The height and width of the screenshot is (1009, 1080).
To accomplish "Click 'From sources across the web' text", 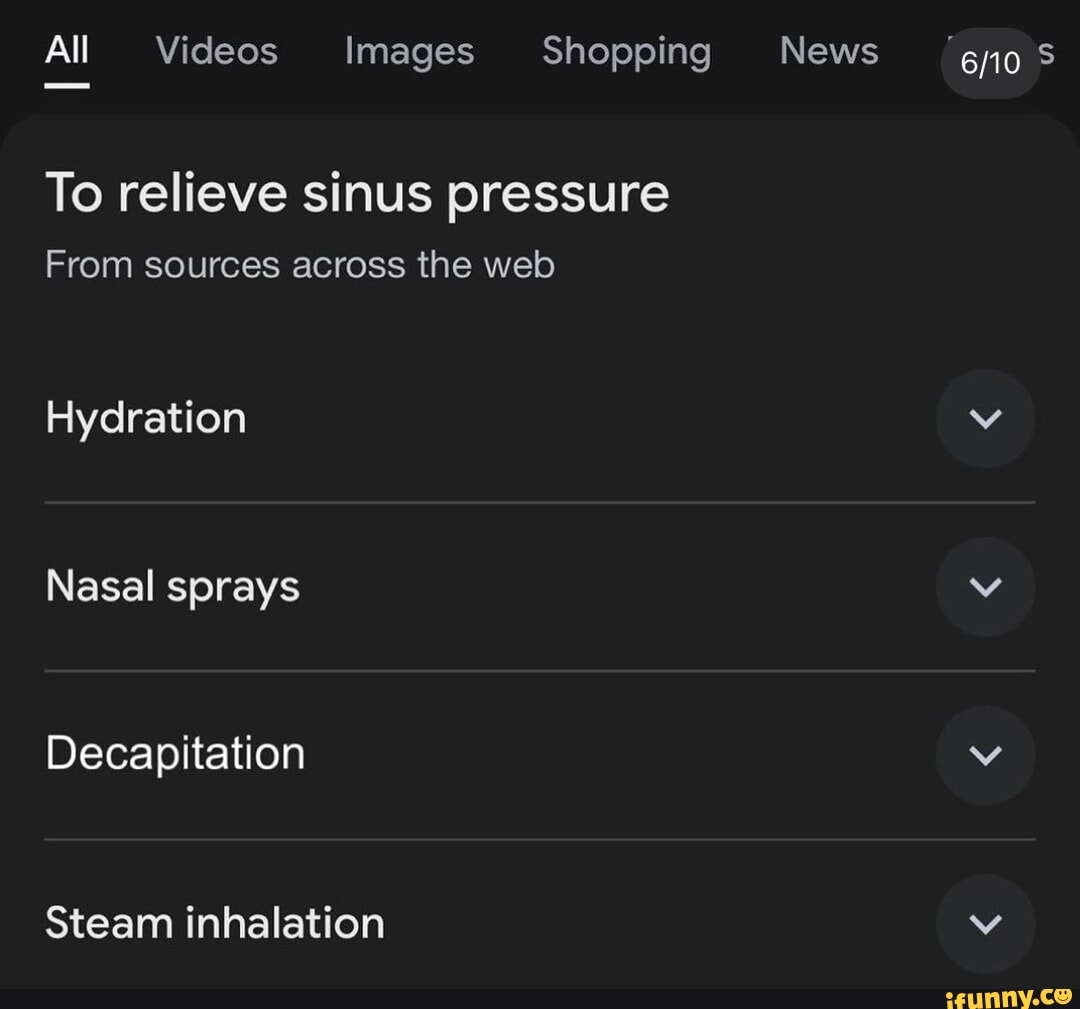I will [x=301, y=264].
